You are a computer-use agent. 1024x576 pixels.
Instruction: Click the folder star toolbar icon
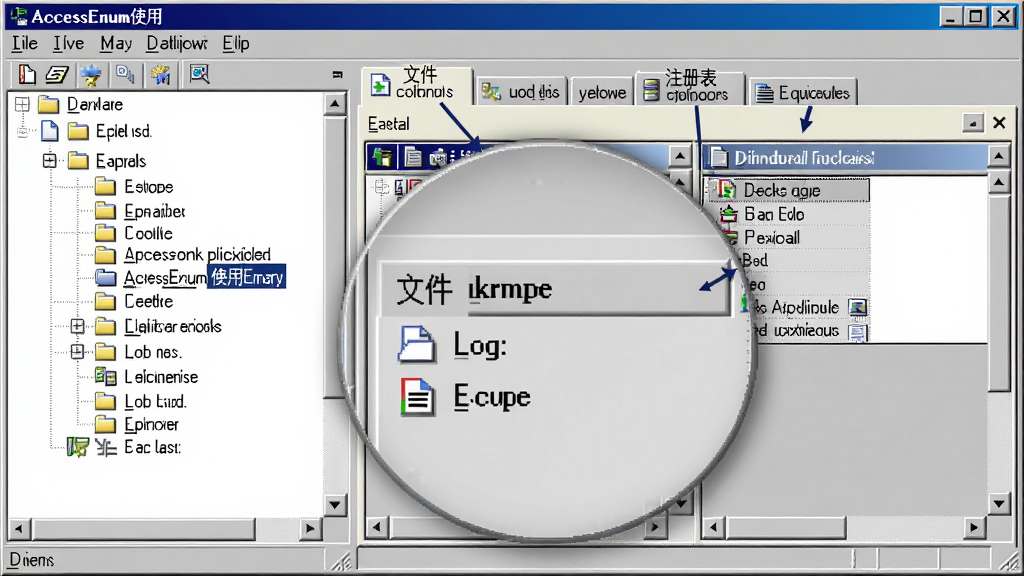160,74
